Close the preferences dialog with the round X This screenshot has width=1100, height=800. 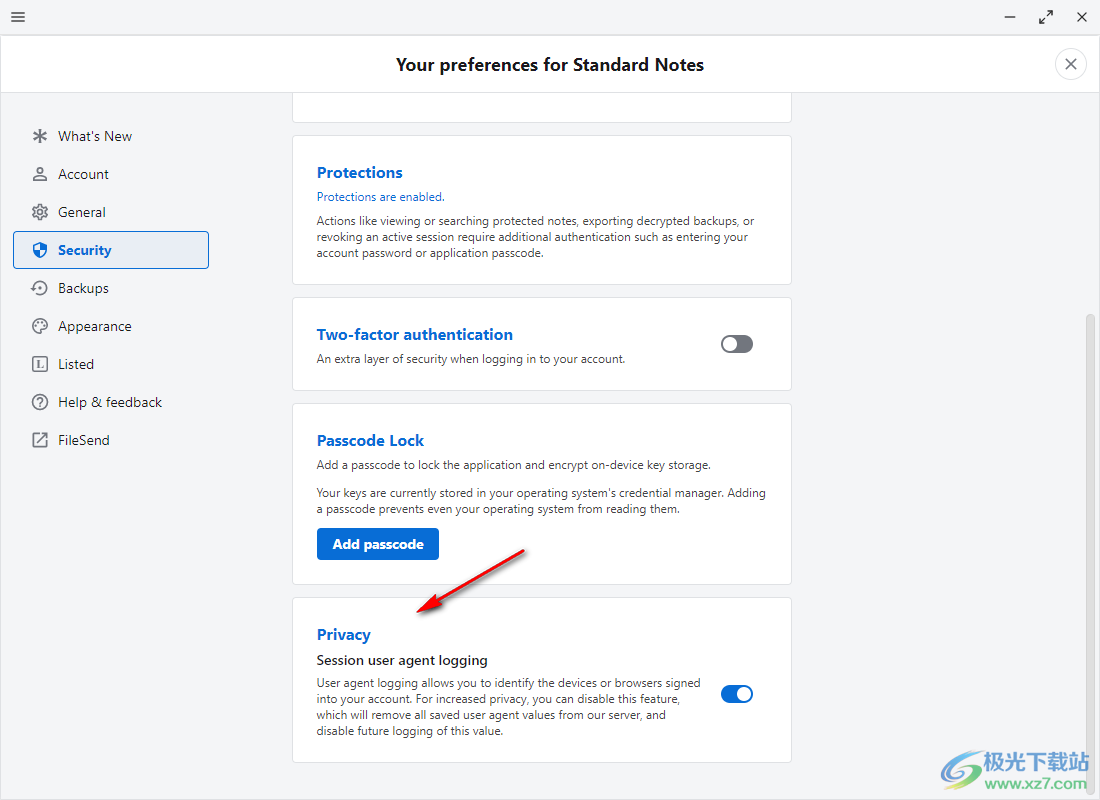(1071, 65)
